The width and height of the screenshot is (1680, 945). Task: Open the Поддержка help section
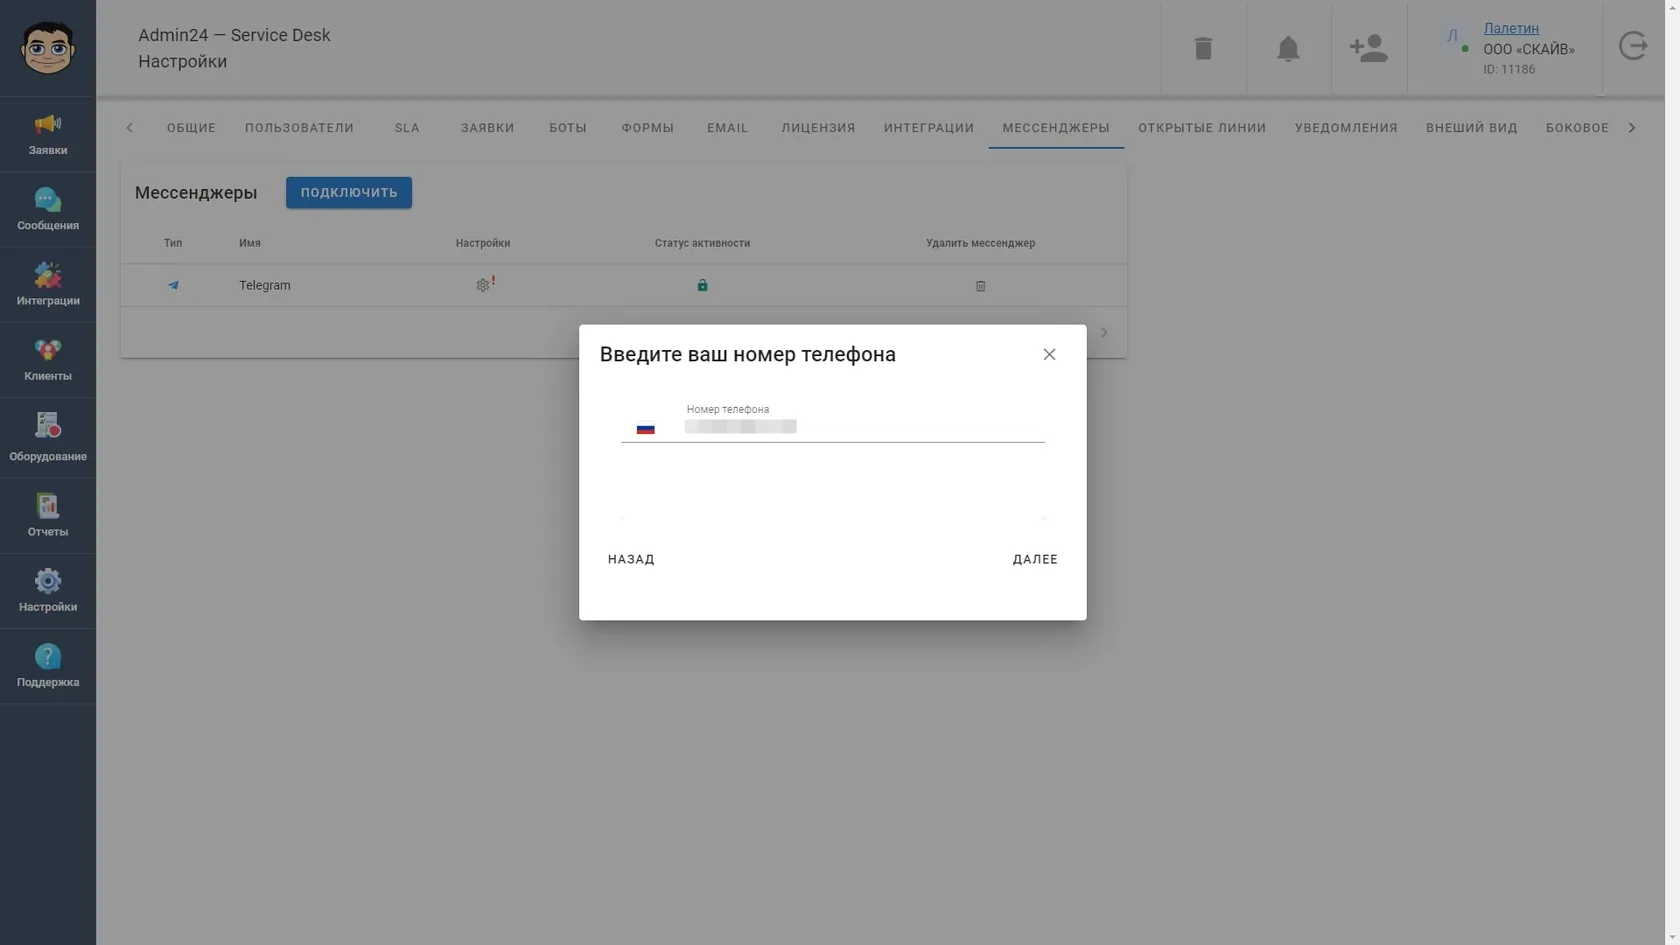coord(48,666)
